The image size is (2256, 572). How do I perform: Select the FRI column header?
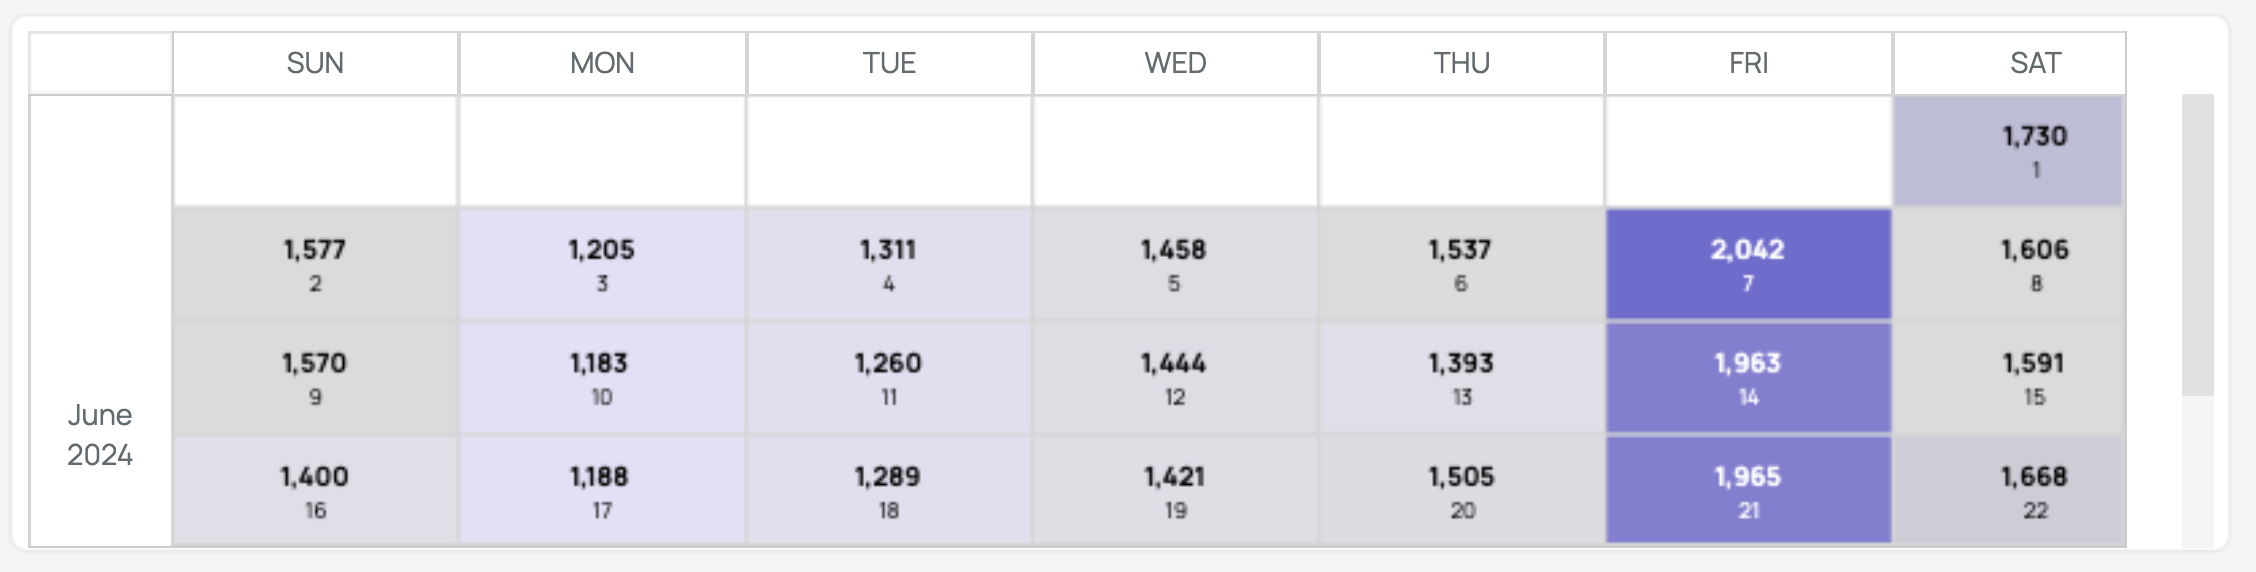click(1748, 63)
